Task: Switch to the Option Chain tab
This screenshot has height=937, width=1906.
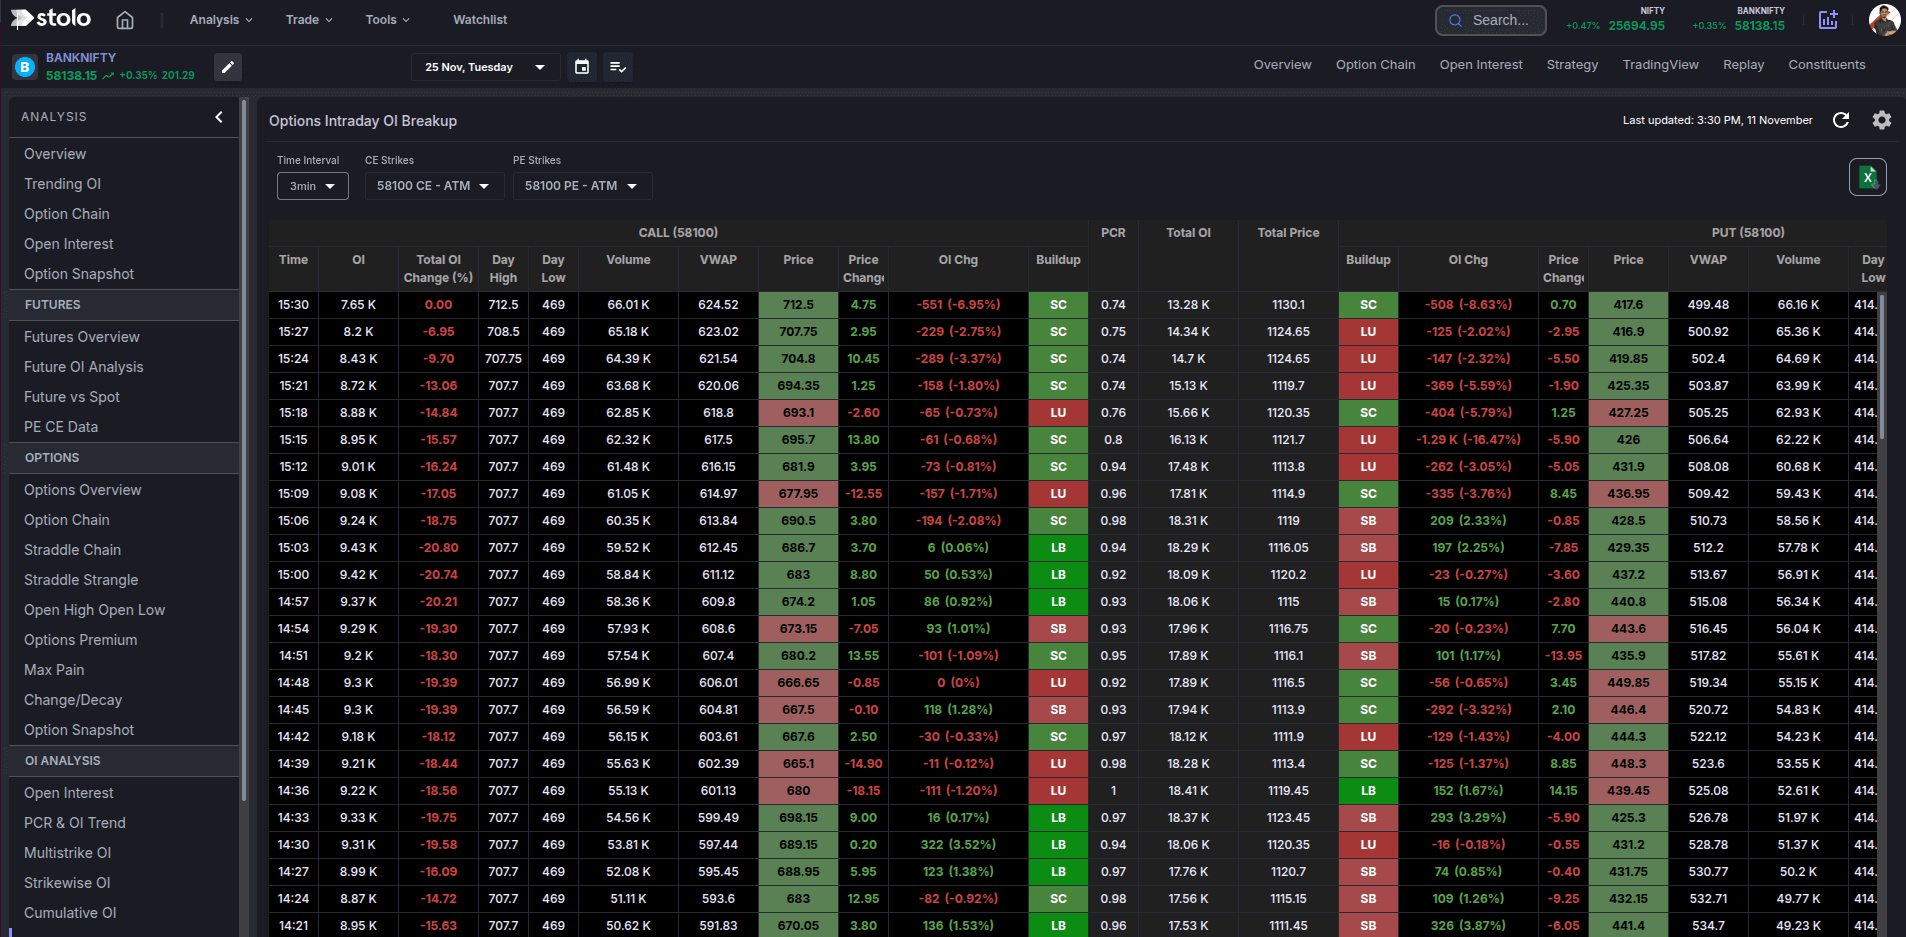Action: [x=1375, y=64]
